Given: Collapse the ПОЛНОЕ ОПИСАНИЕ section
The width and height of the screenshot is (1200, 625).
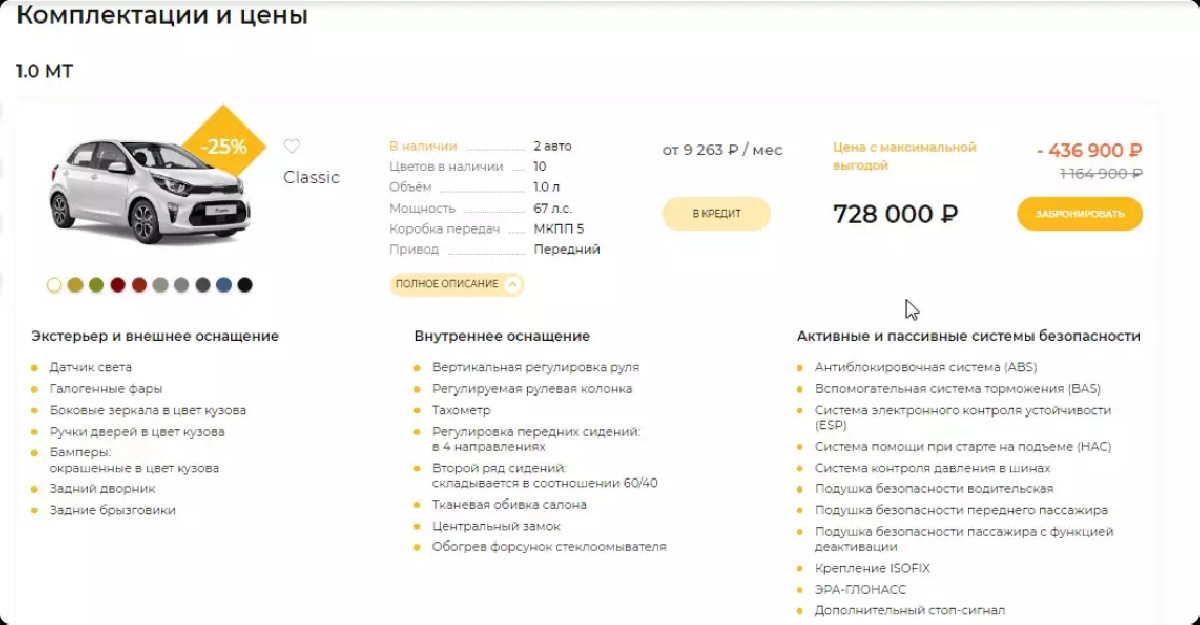Looking at the screenshot, I should [x=456, y=284].
